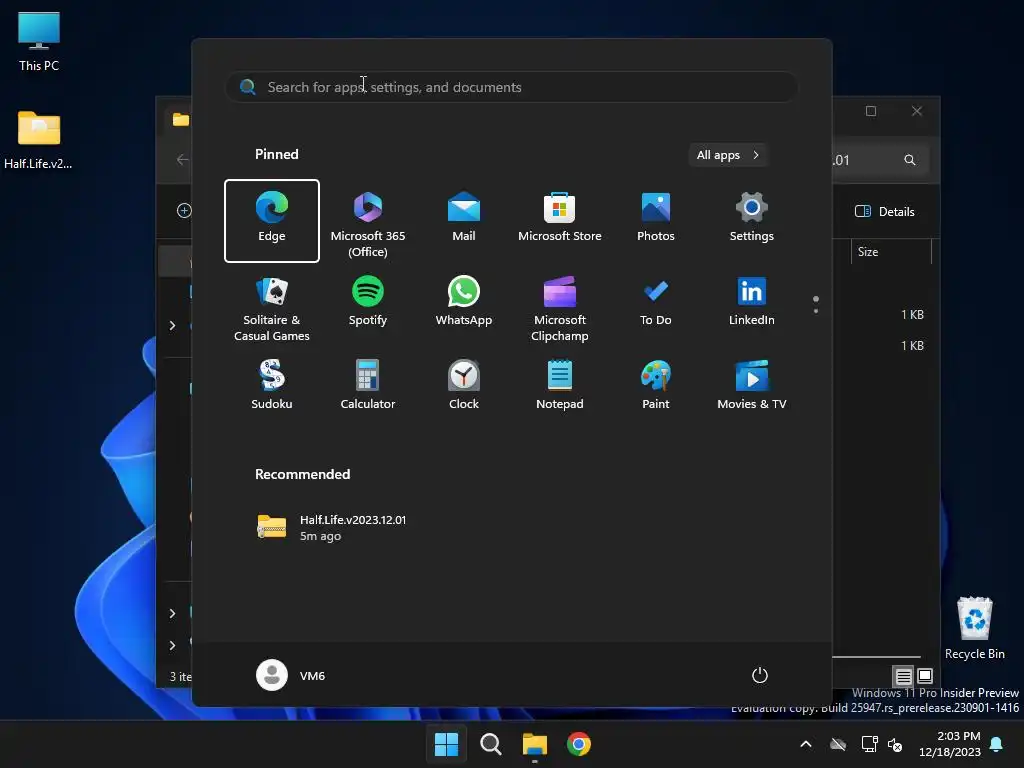The image size is (1024, 768).
Task: Open Calculator
Action: tap(368, 385)
